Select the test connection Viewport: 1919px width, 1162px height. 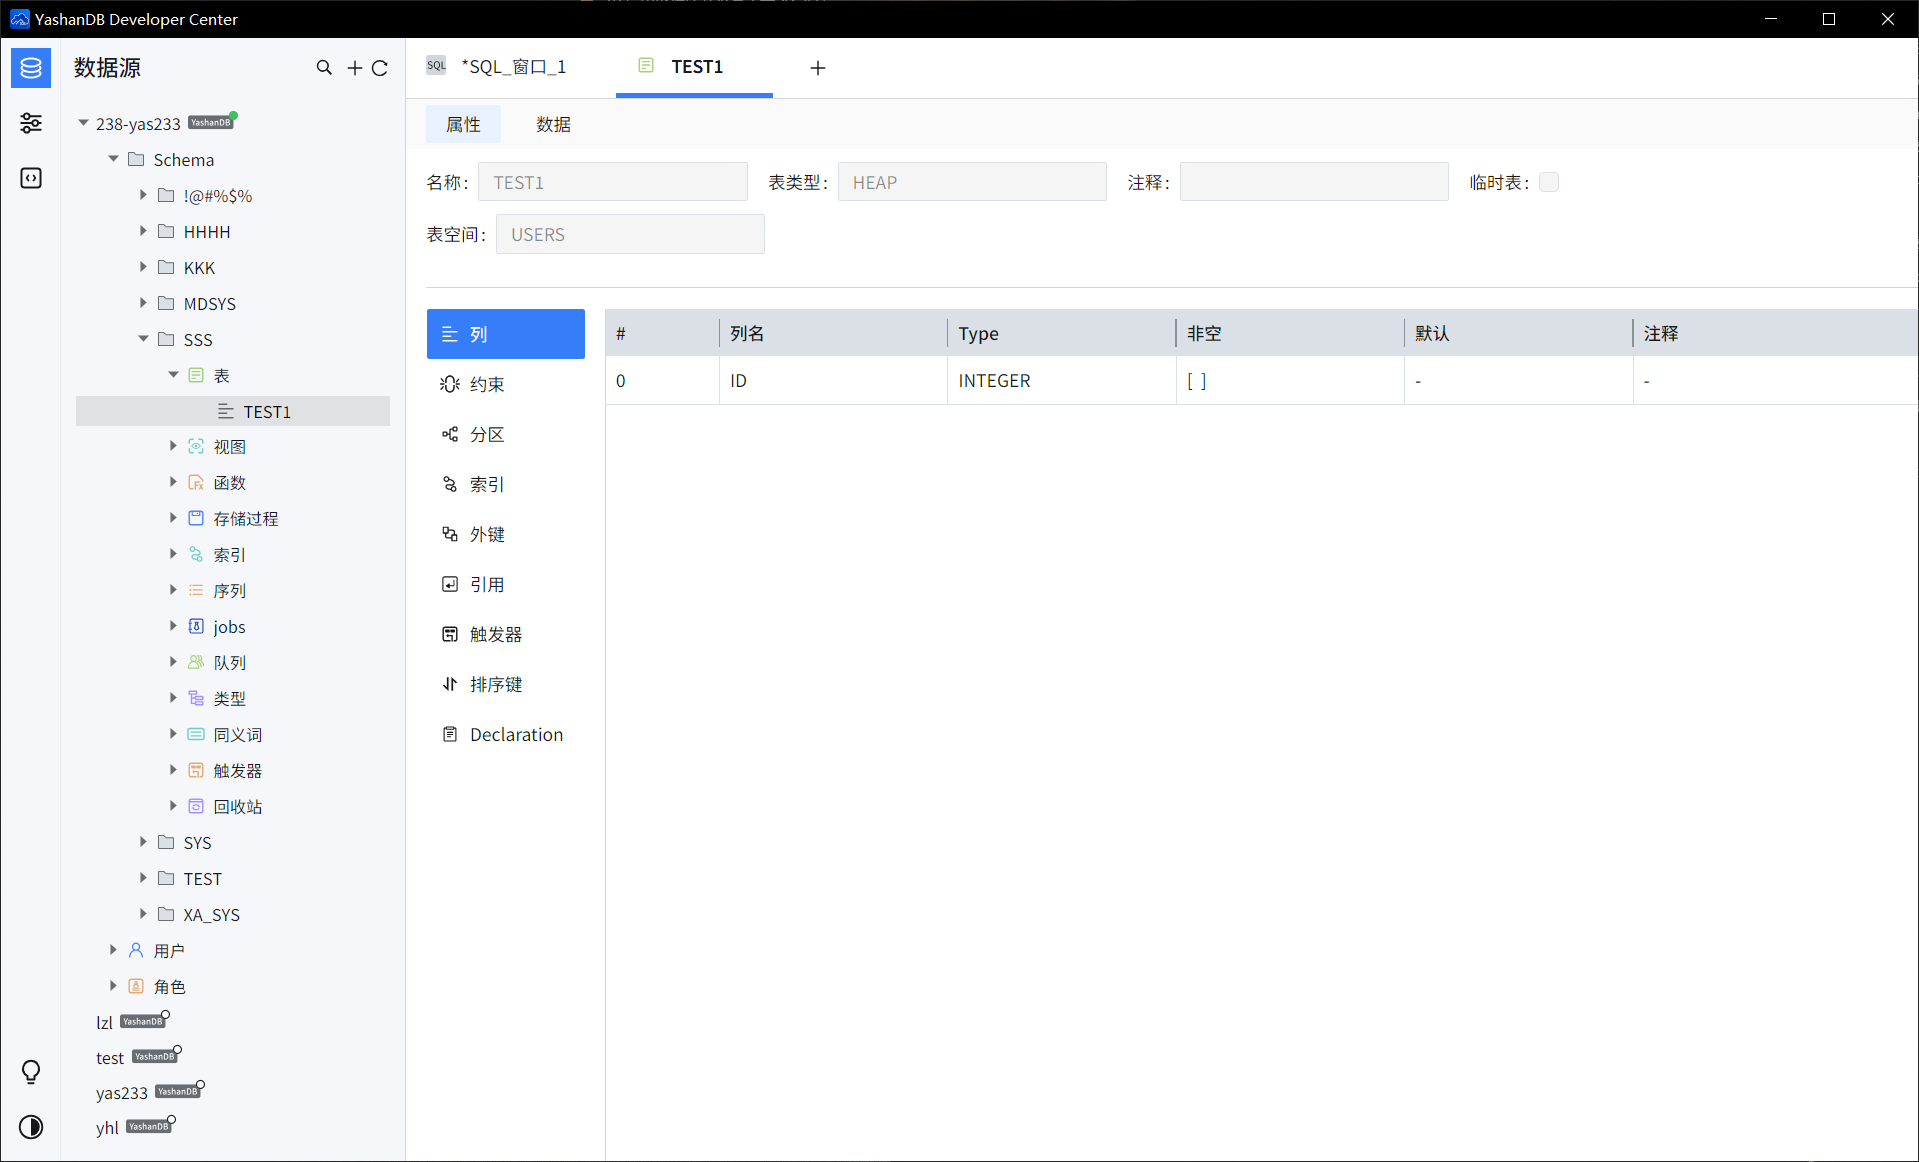[110, 1058]
